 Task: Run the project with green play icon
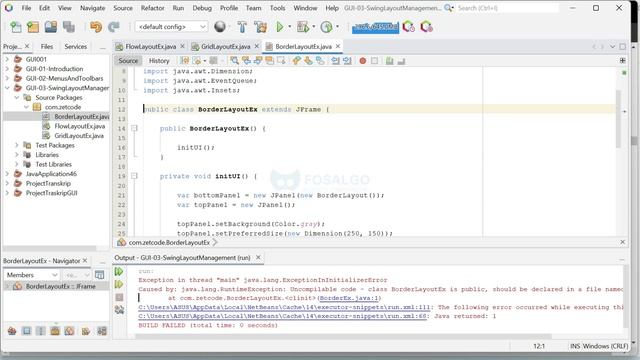click(280, 27)
